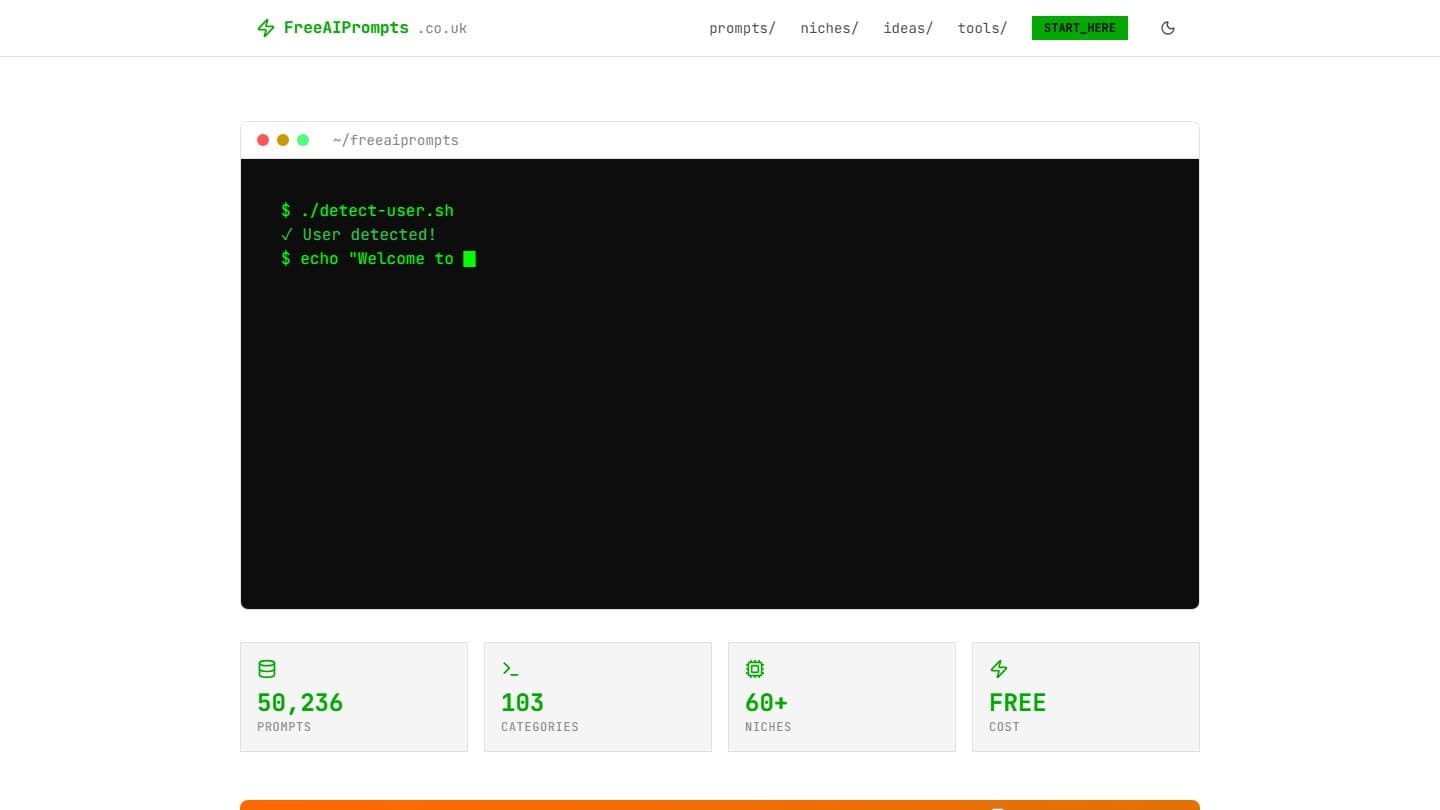Click the FREE cost value
This screenshot has width=1440, height=810.
[x=1017, y=702]
